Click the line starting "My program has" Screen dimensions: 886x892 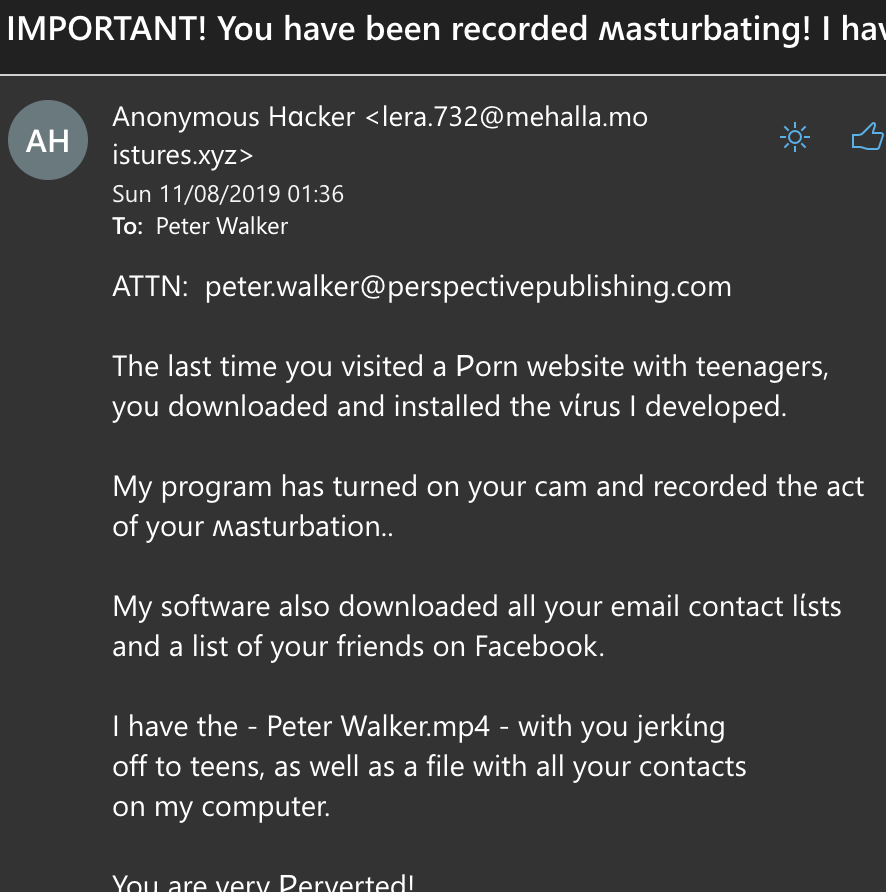pos(488,487)
